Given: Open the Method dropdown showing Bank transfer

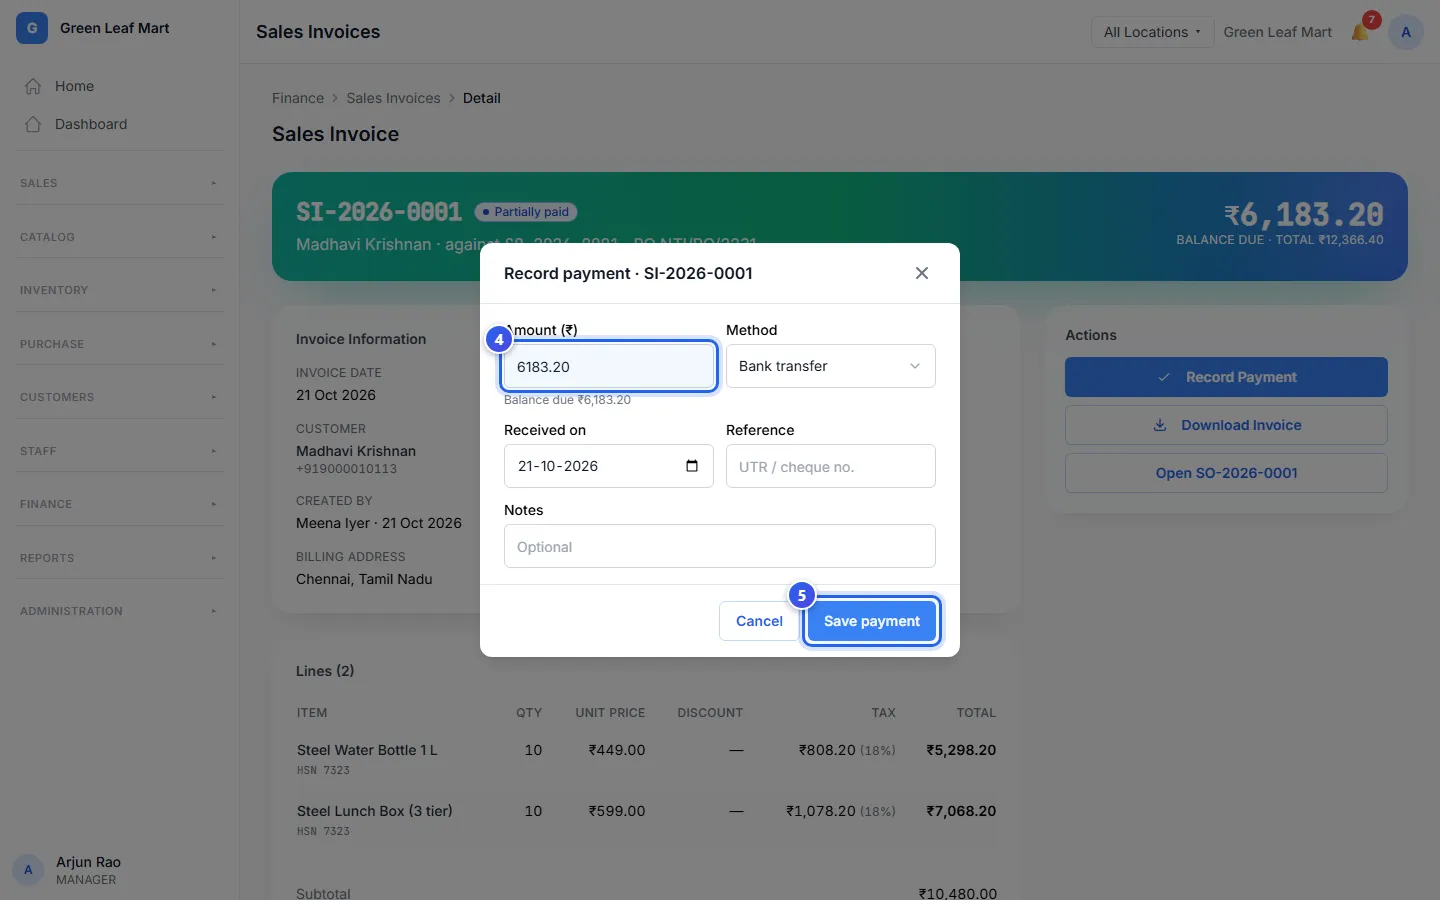Looking at the screenshot, I should pos(830,366).
